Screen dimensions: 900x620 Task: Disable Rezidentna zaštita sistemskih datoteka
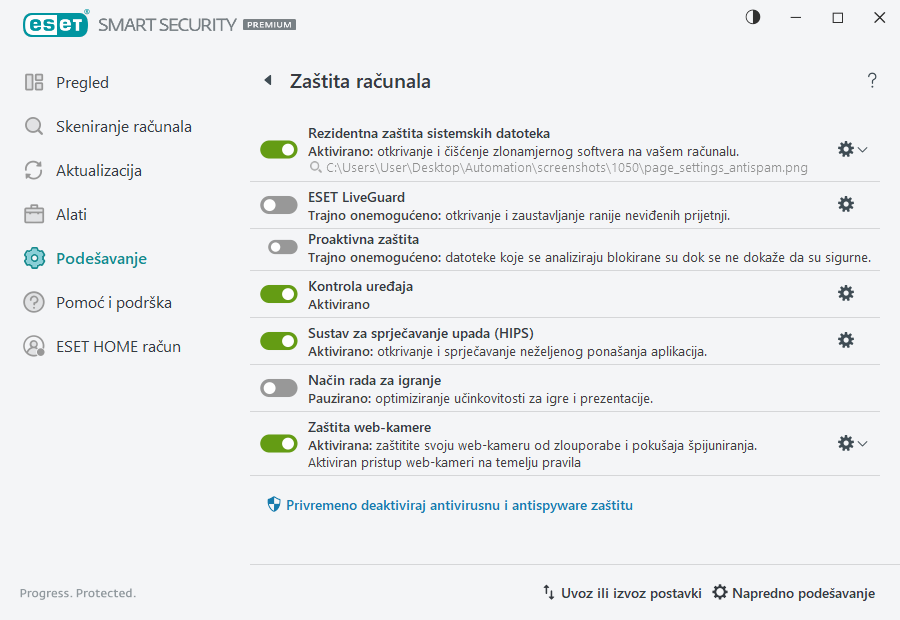coord(278,148)
